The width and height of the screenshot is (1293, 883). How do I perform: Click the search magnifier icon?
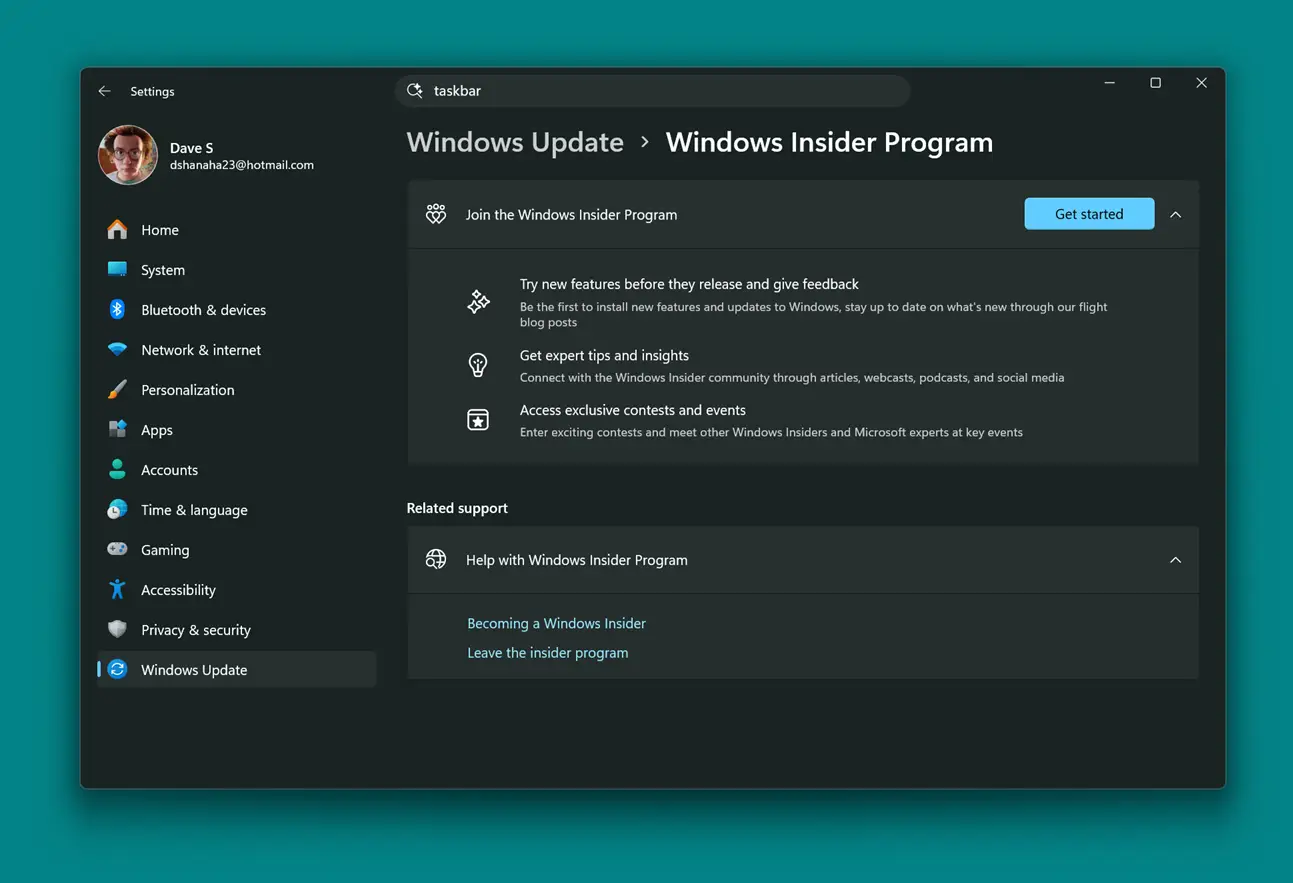coord(414,91)
